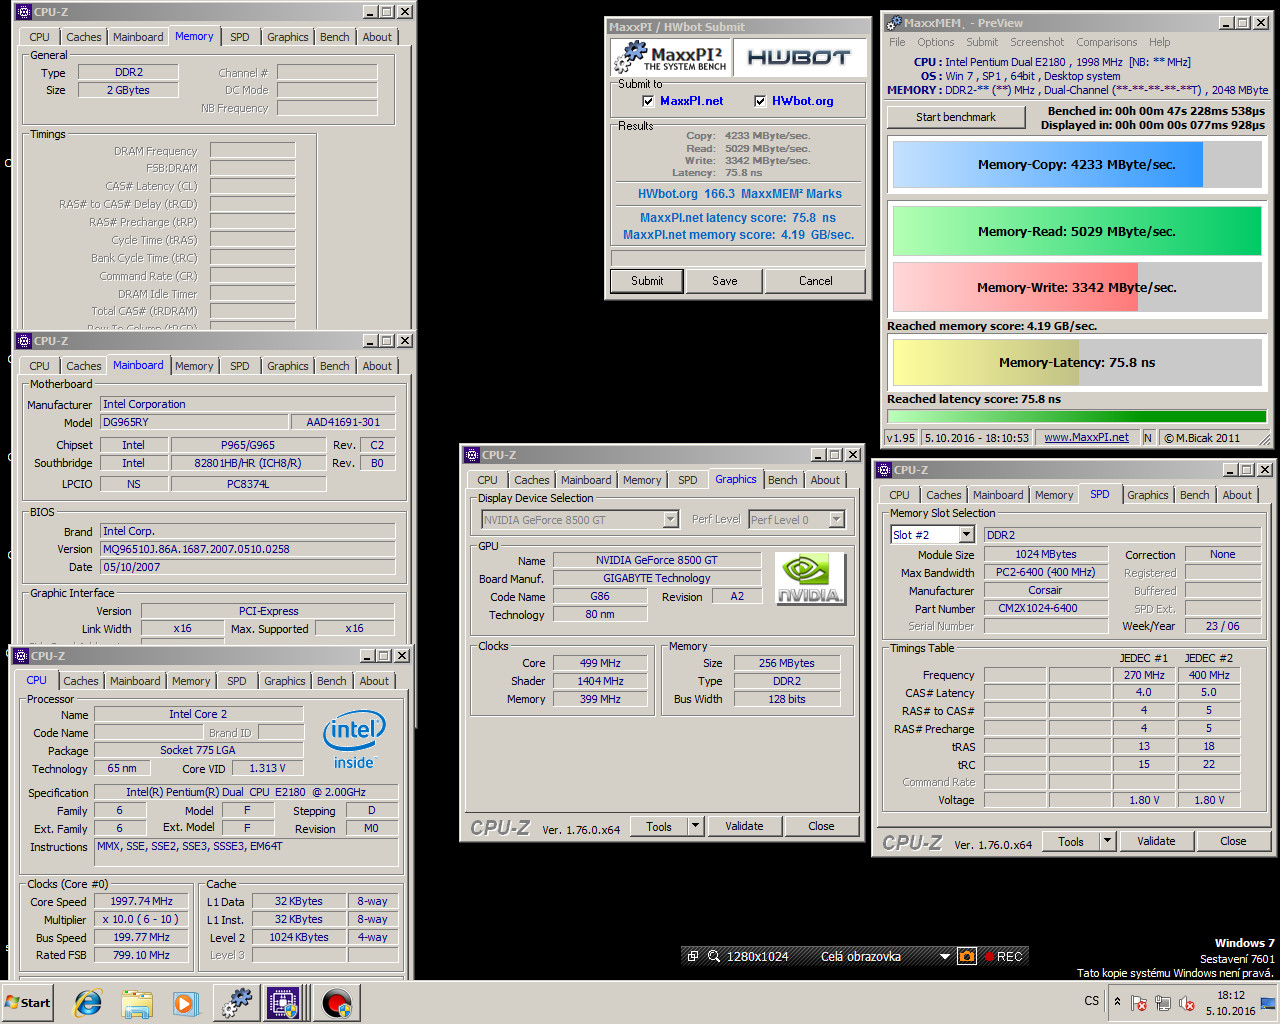This screenshot has height=1024, width=1280.
Task: Launch Windows Media Player from the taskbar
Action: click(185, 1003)
